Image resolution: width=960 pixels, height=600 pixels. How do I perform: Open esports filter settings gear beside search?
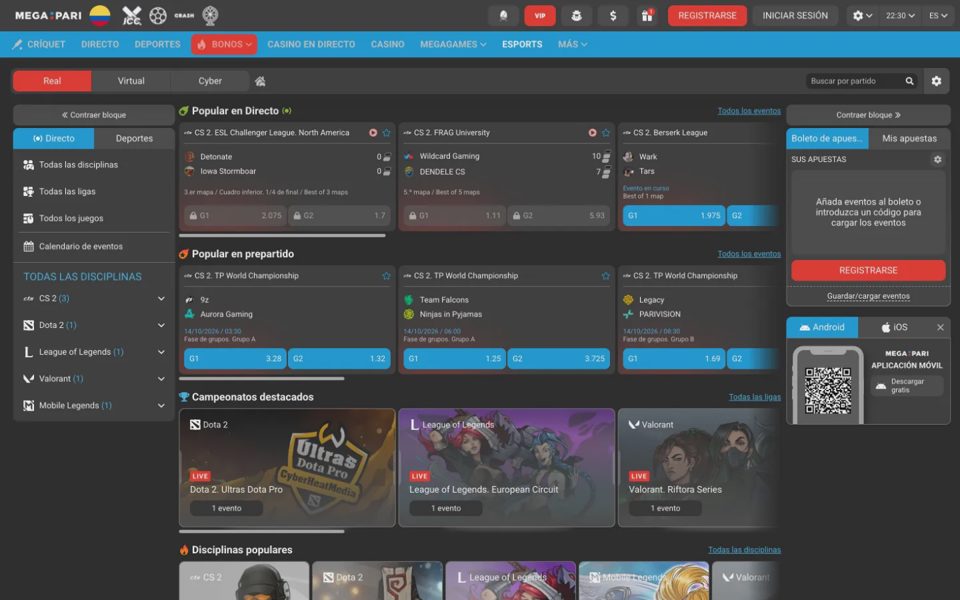pos(936,81)
